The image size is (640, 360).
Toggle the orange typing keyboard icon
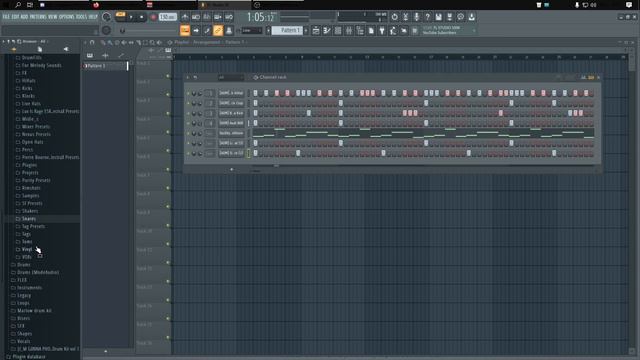(x=185, y=31)
